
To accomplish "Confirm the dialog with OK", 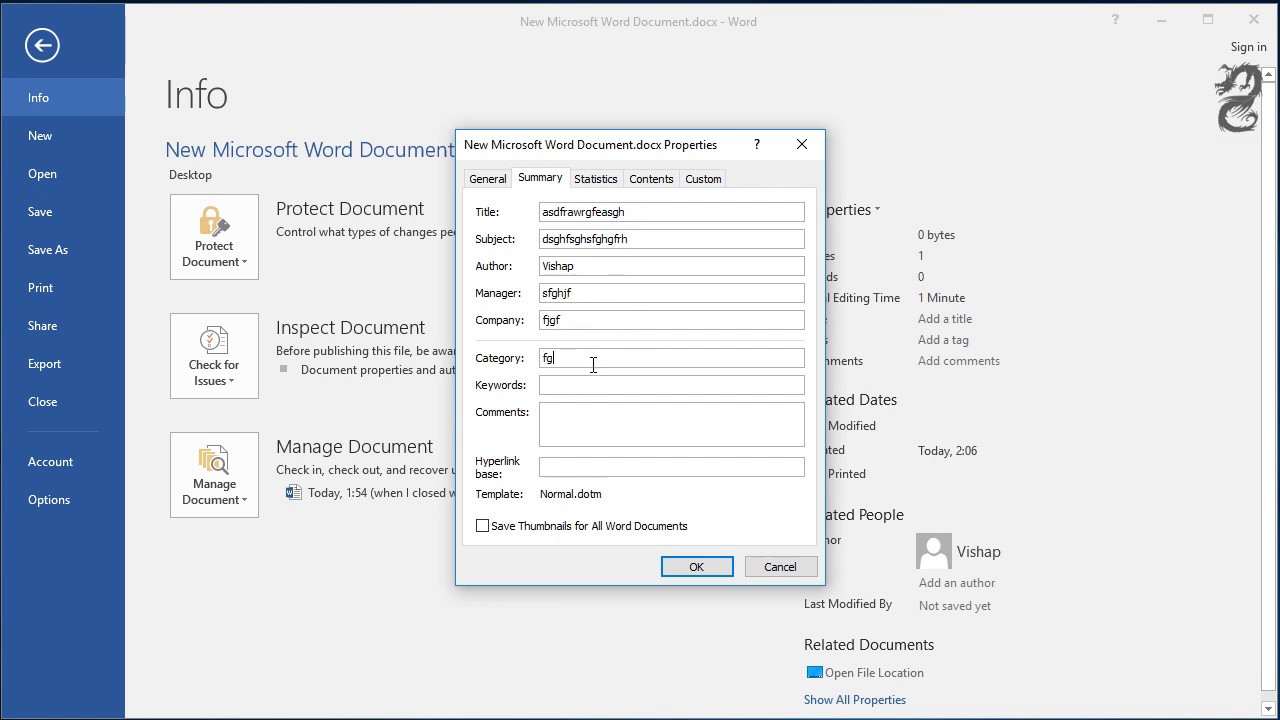I will pyautogui.click(x=697, y=567).
